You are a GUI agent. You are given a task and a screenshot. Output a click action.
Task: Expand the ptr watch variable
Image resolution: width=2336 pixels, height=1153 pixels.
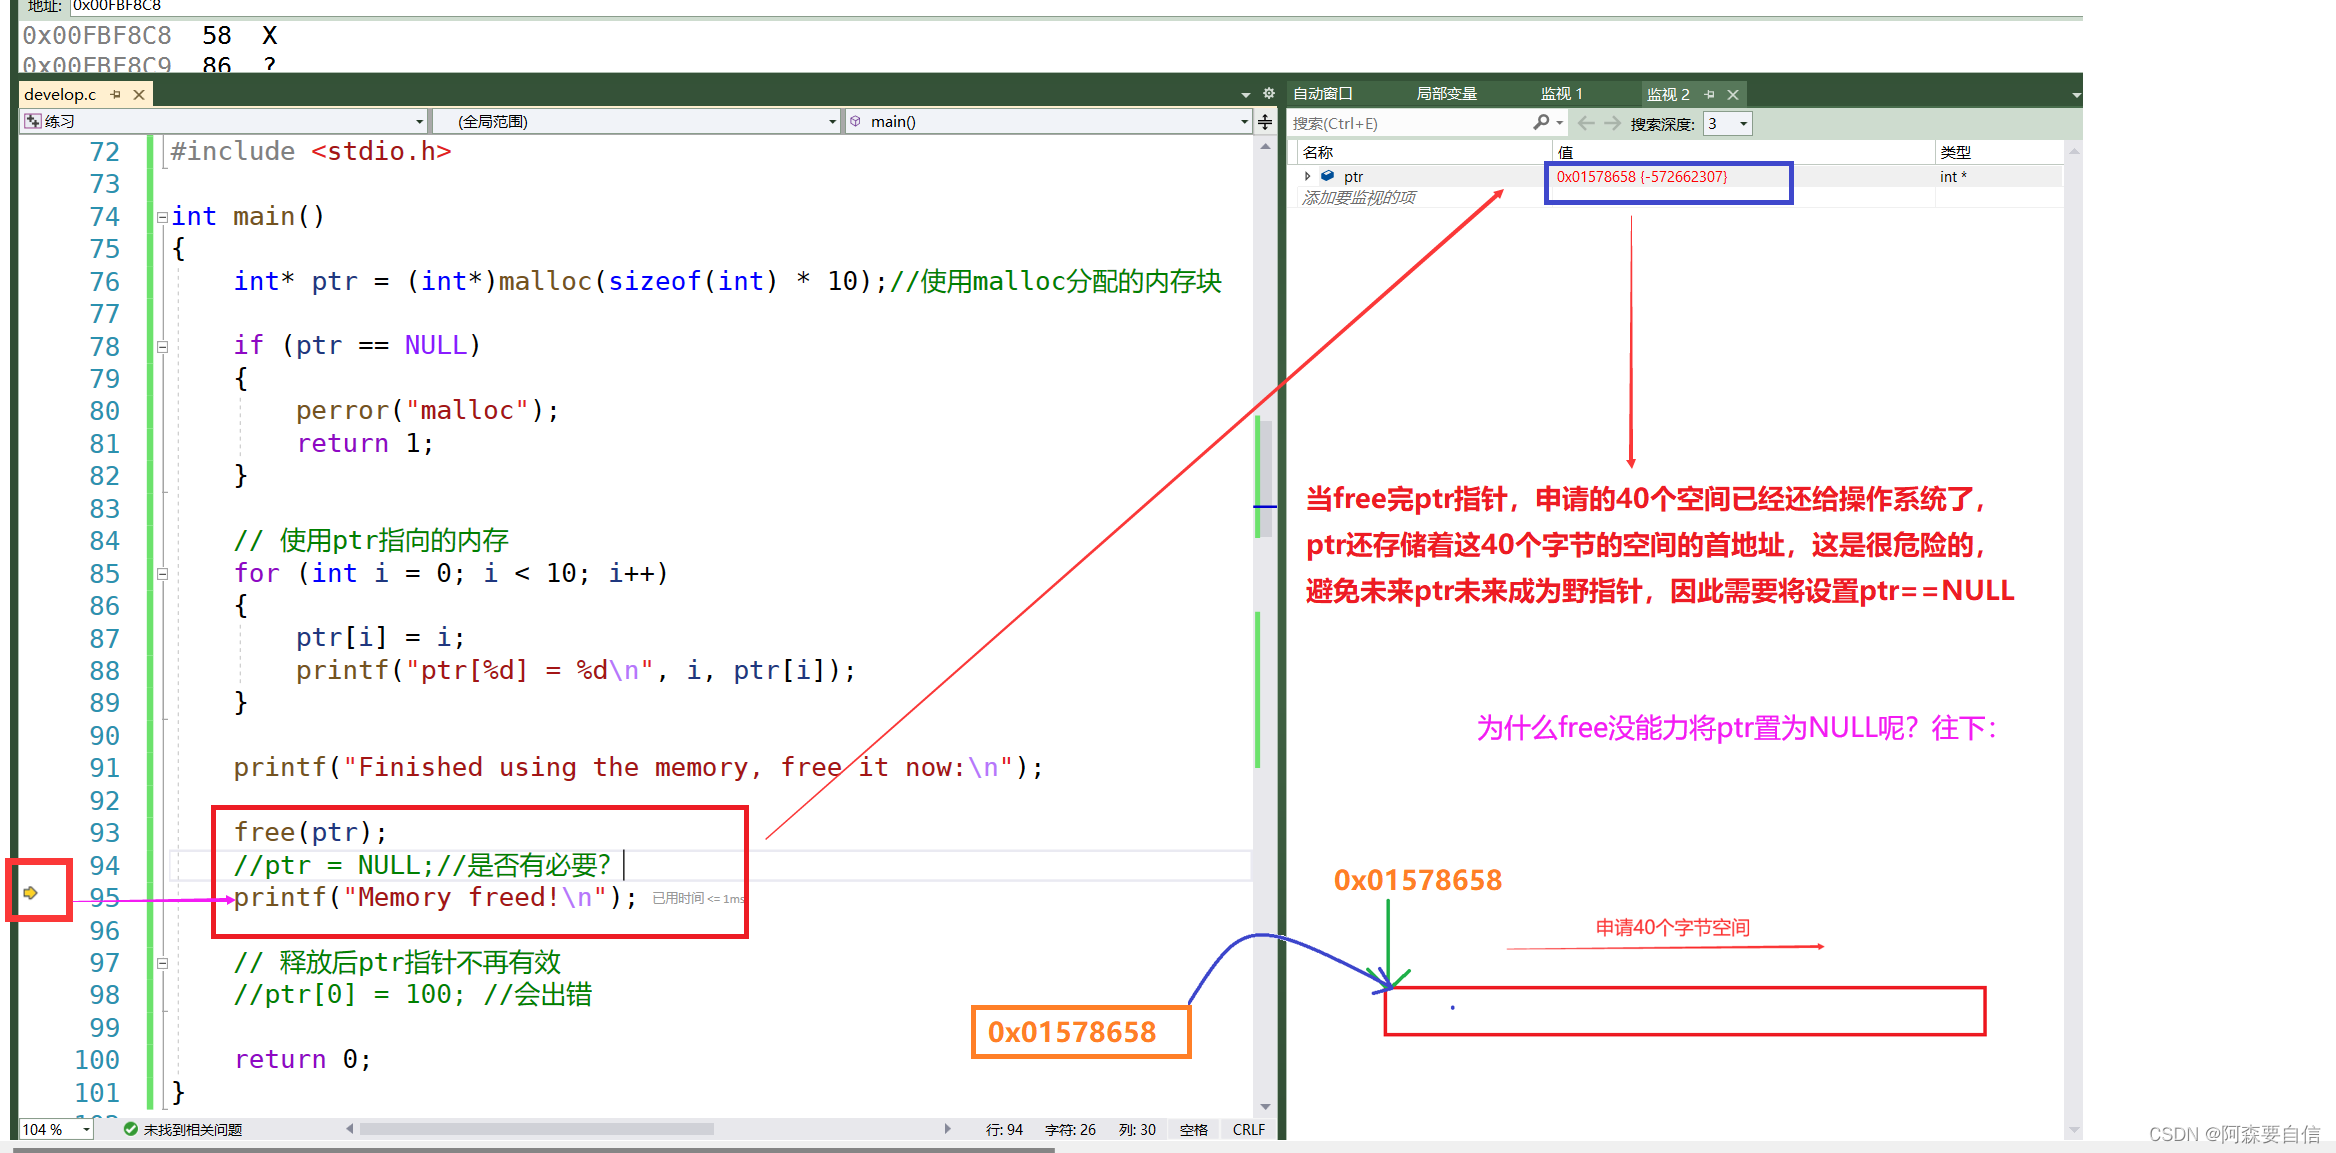(1308, 176)
